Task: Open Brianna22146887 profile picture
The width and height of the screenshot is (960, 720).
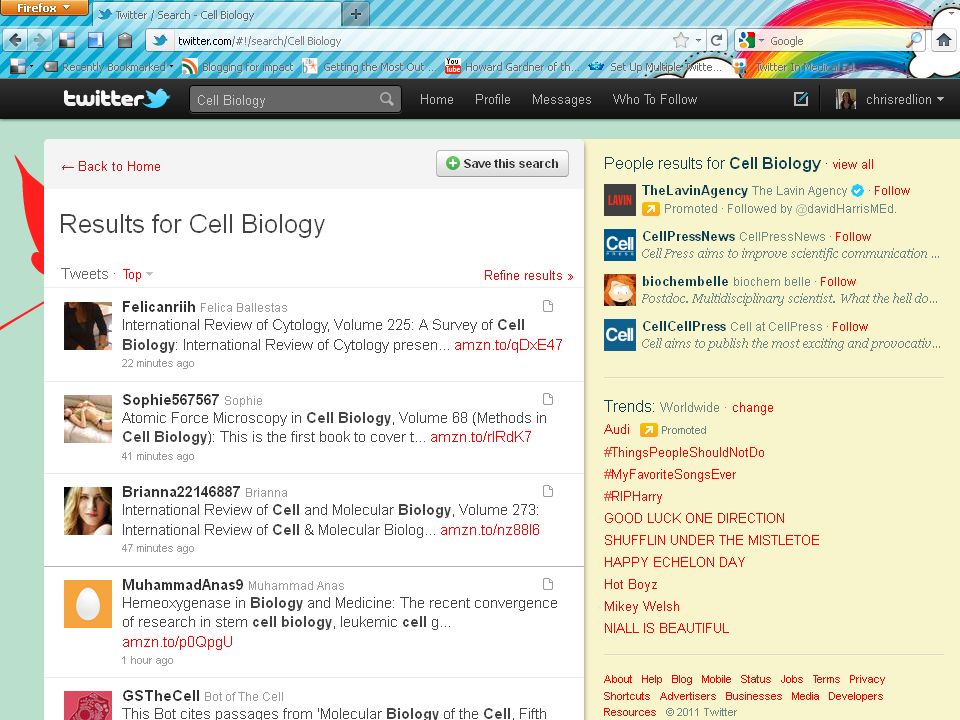Action: [x=88, y=511]
